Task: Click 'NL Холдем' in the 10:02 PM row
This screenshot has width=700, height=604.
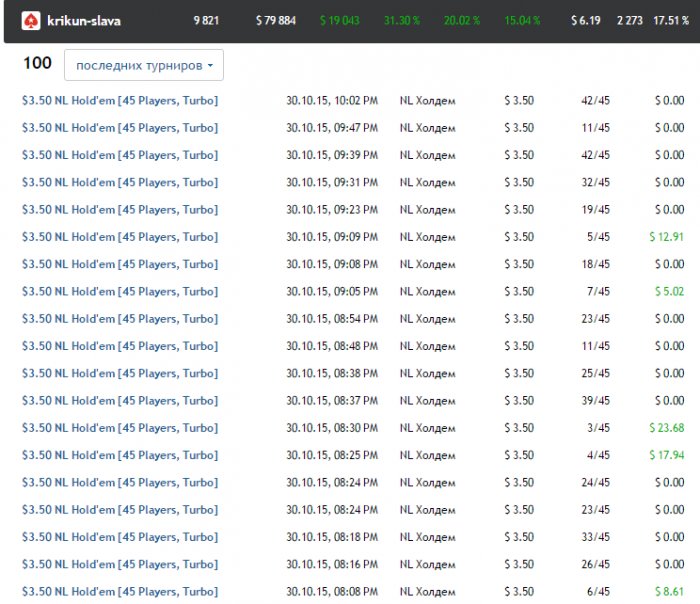Action: point(428,100)
